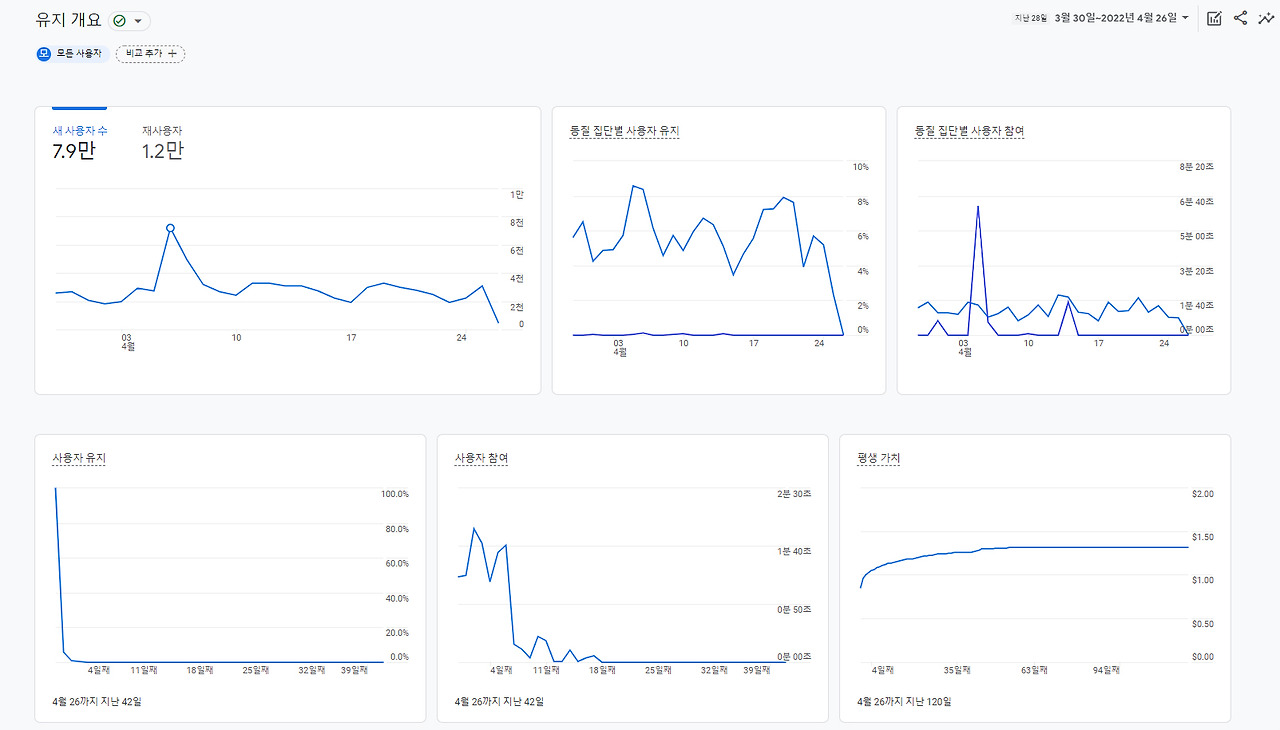Open the Insights sparkline icon
Image resolution: width=1280 pixels, height=730 pixels.
1265,18
